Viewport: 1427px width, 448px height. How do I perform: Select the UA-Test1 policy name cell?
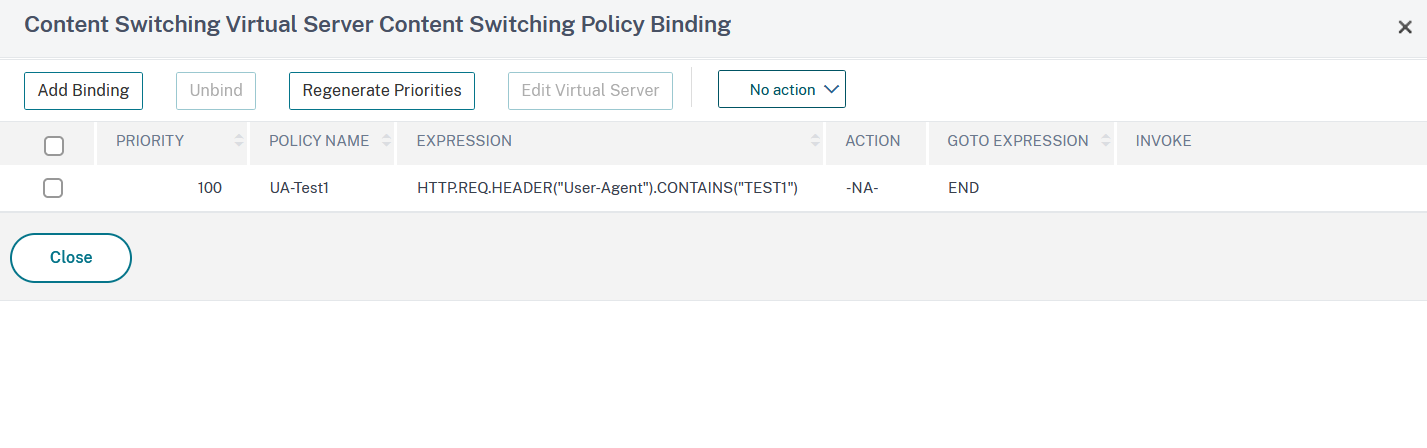(x=299, y=188)
